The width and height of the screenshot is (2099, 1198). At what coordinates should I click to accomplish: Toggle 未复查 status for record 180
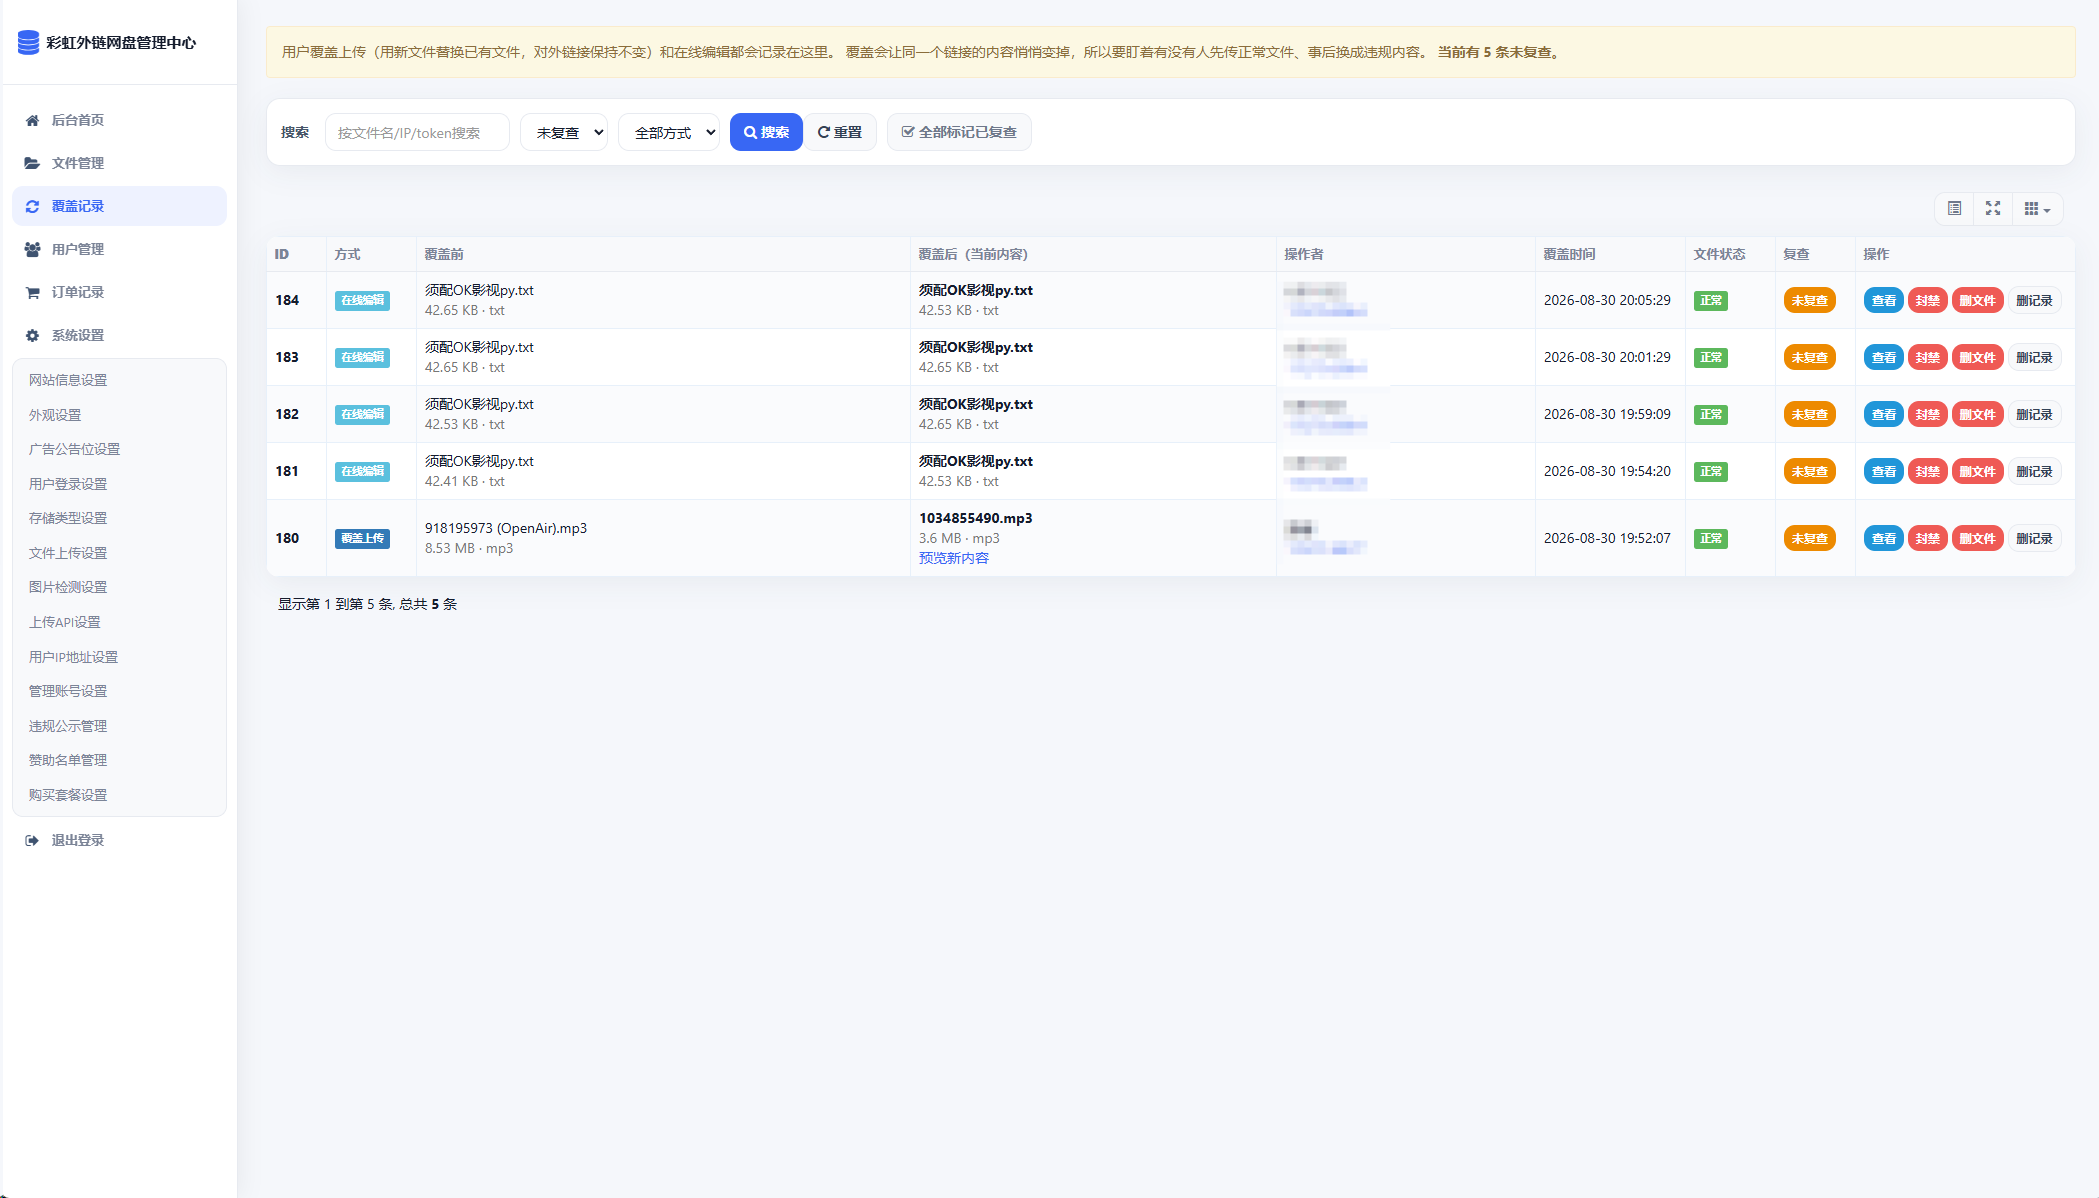click(1809, 538)
